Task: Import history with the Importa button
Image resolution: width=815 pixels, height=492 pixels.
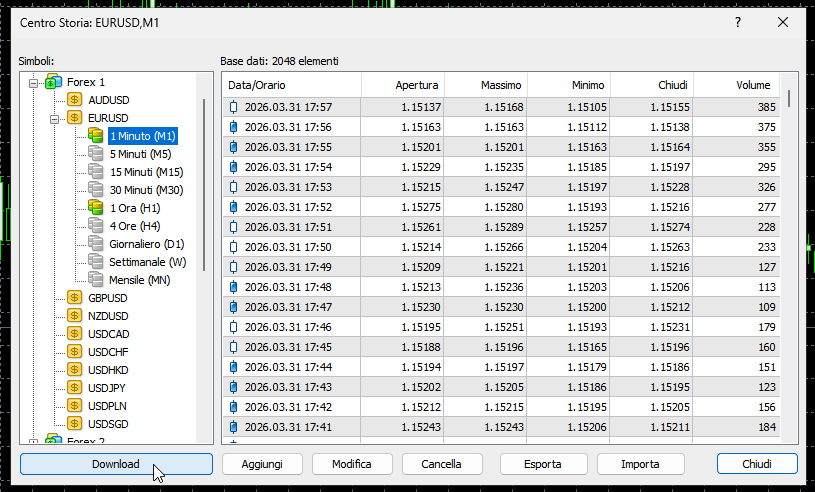Action: click(640, 464)
